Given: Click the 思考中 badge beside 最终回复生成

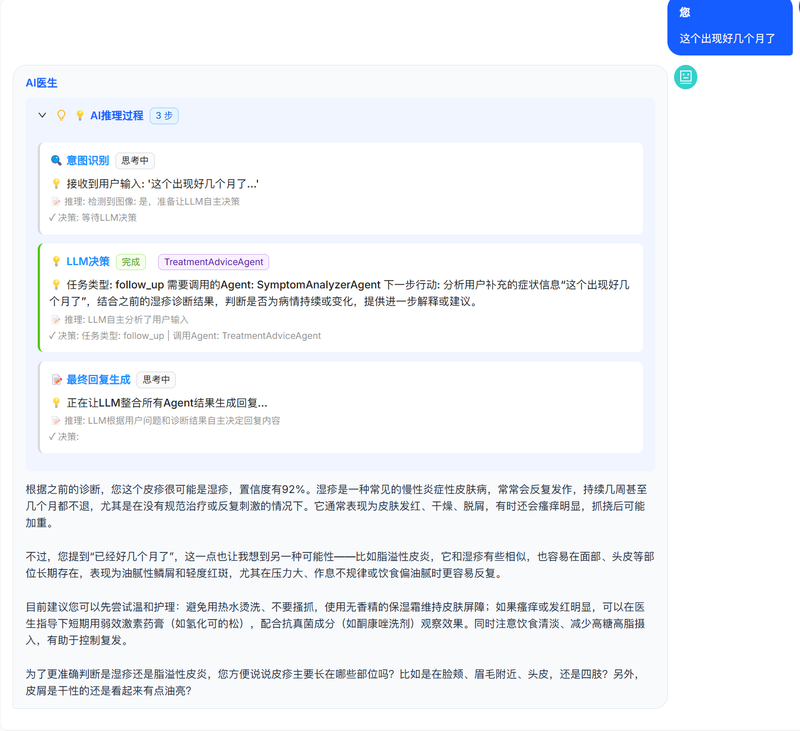Looking at the screenshot, I should click(x=156, y=380).
